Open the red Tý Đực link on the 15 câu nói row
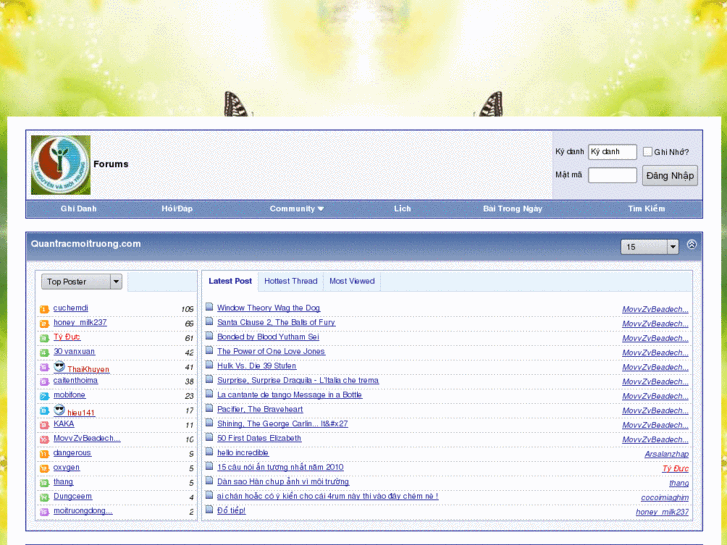The image size is (727, 545). pyautogui.click(x=676, y=468)
